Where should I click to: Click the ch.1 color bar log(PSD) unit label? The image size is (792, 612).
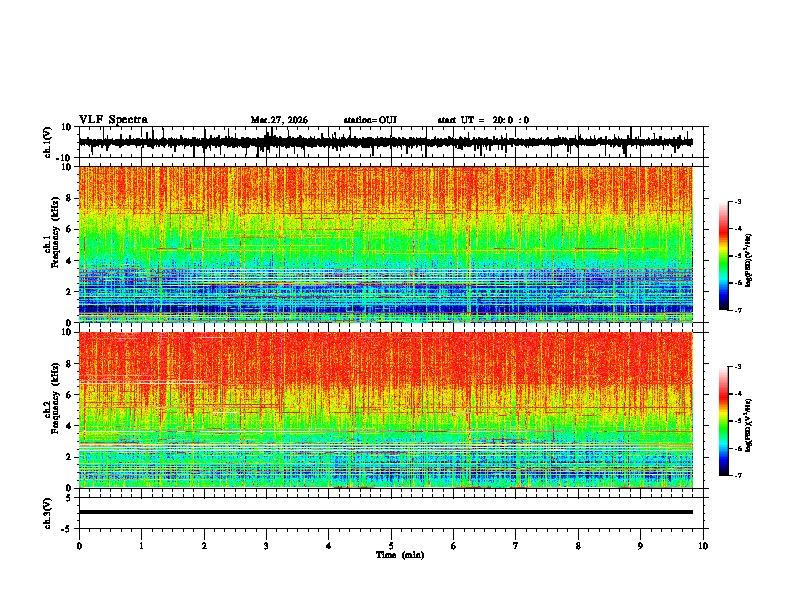pos(748,261)
